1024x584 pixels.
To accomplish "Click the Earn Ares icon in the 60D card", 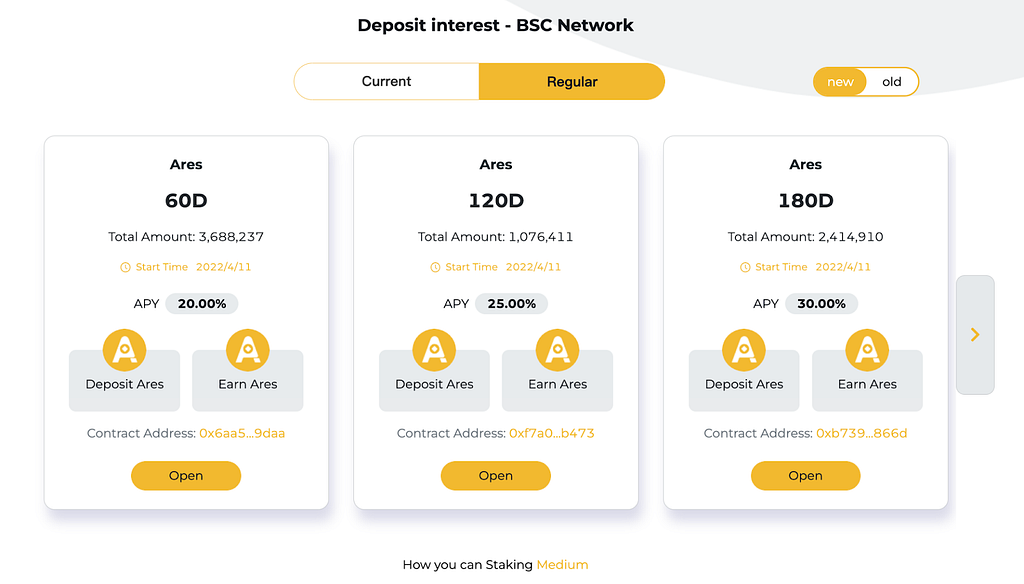I will pos(248,350).
